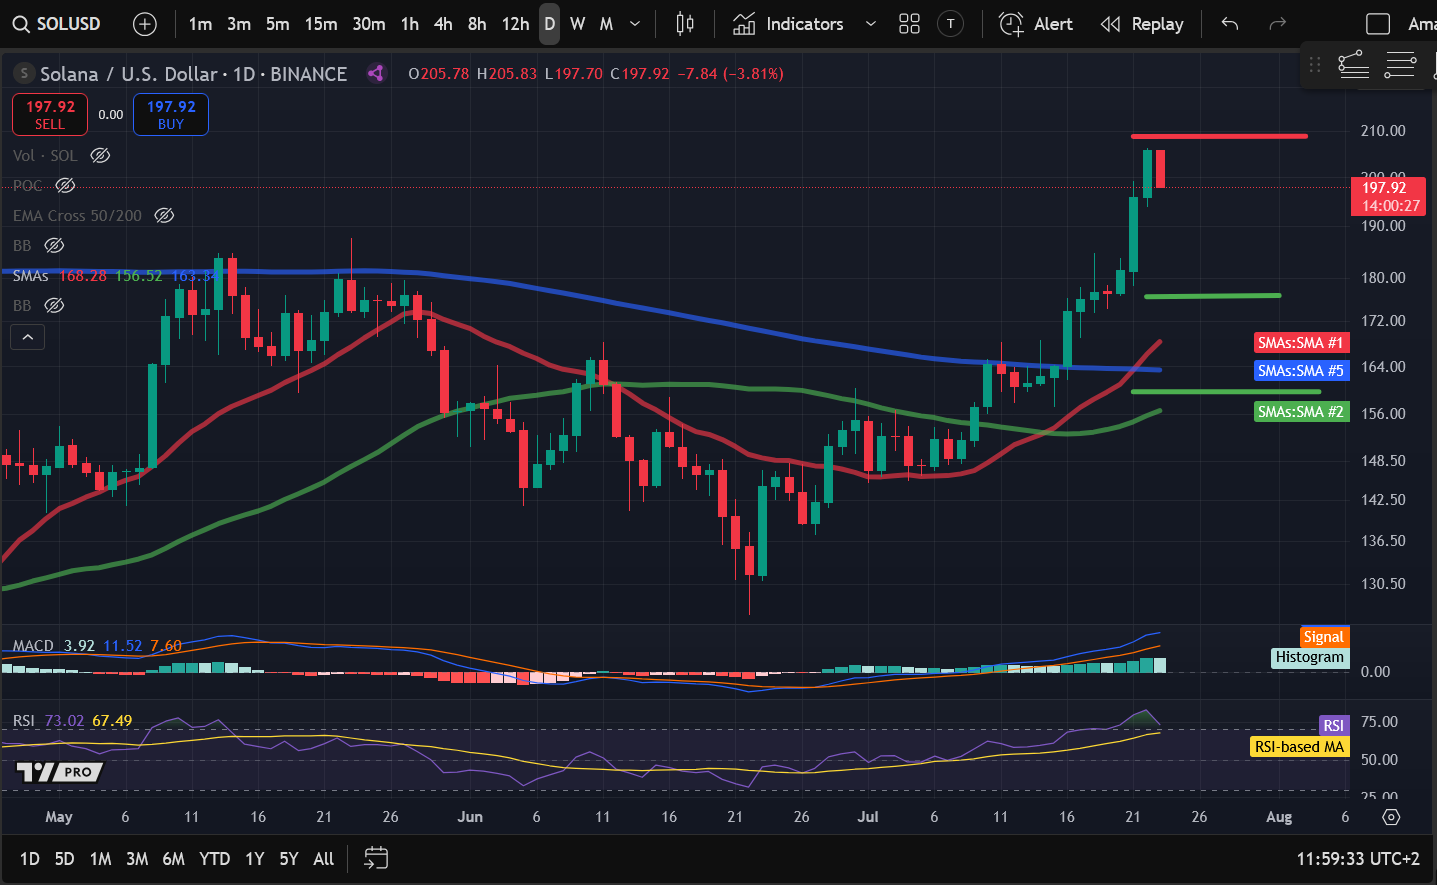Toggle visibility of Vol SOL indicator

pyautogui.click(x=100, y=155)
